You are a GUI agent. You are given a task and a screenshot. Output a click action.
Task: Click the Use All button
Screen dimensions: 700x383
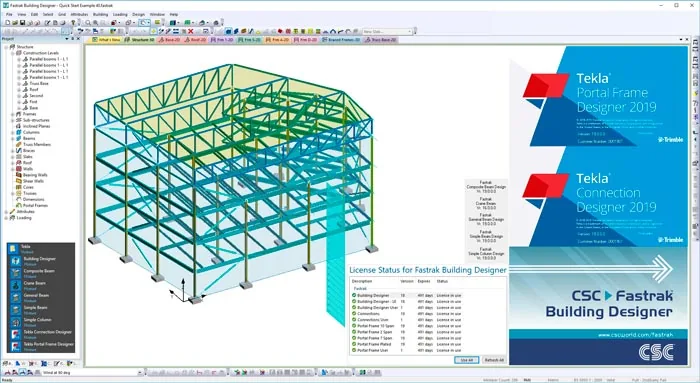coord(467,360)
